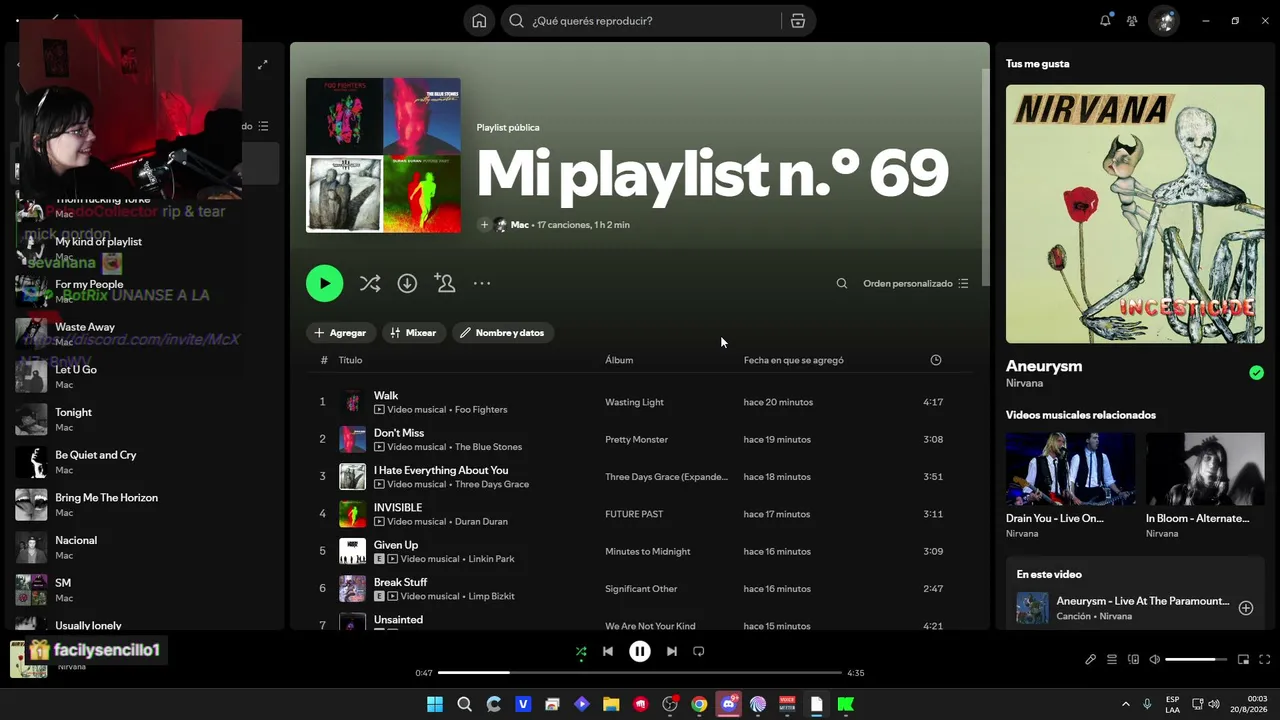Select the track I Hate Everything About You
1280x720 pixels.
pos(640,477)
